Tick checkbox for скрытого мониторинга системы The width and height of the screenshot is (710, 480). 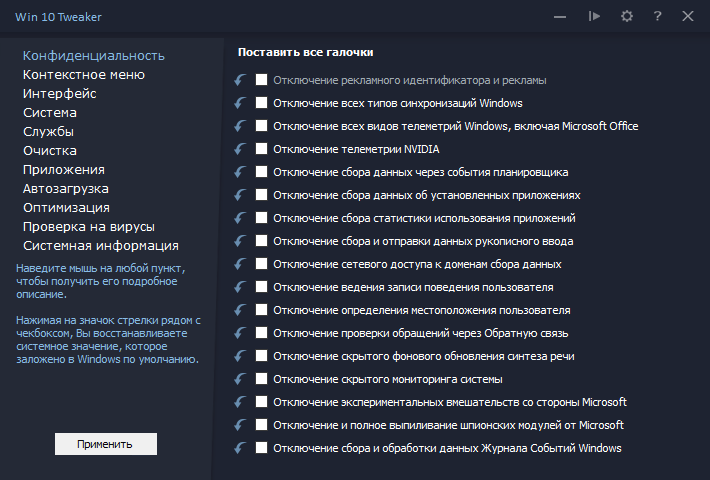(x=262, y=379)
